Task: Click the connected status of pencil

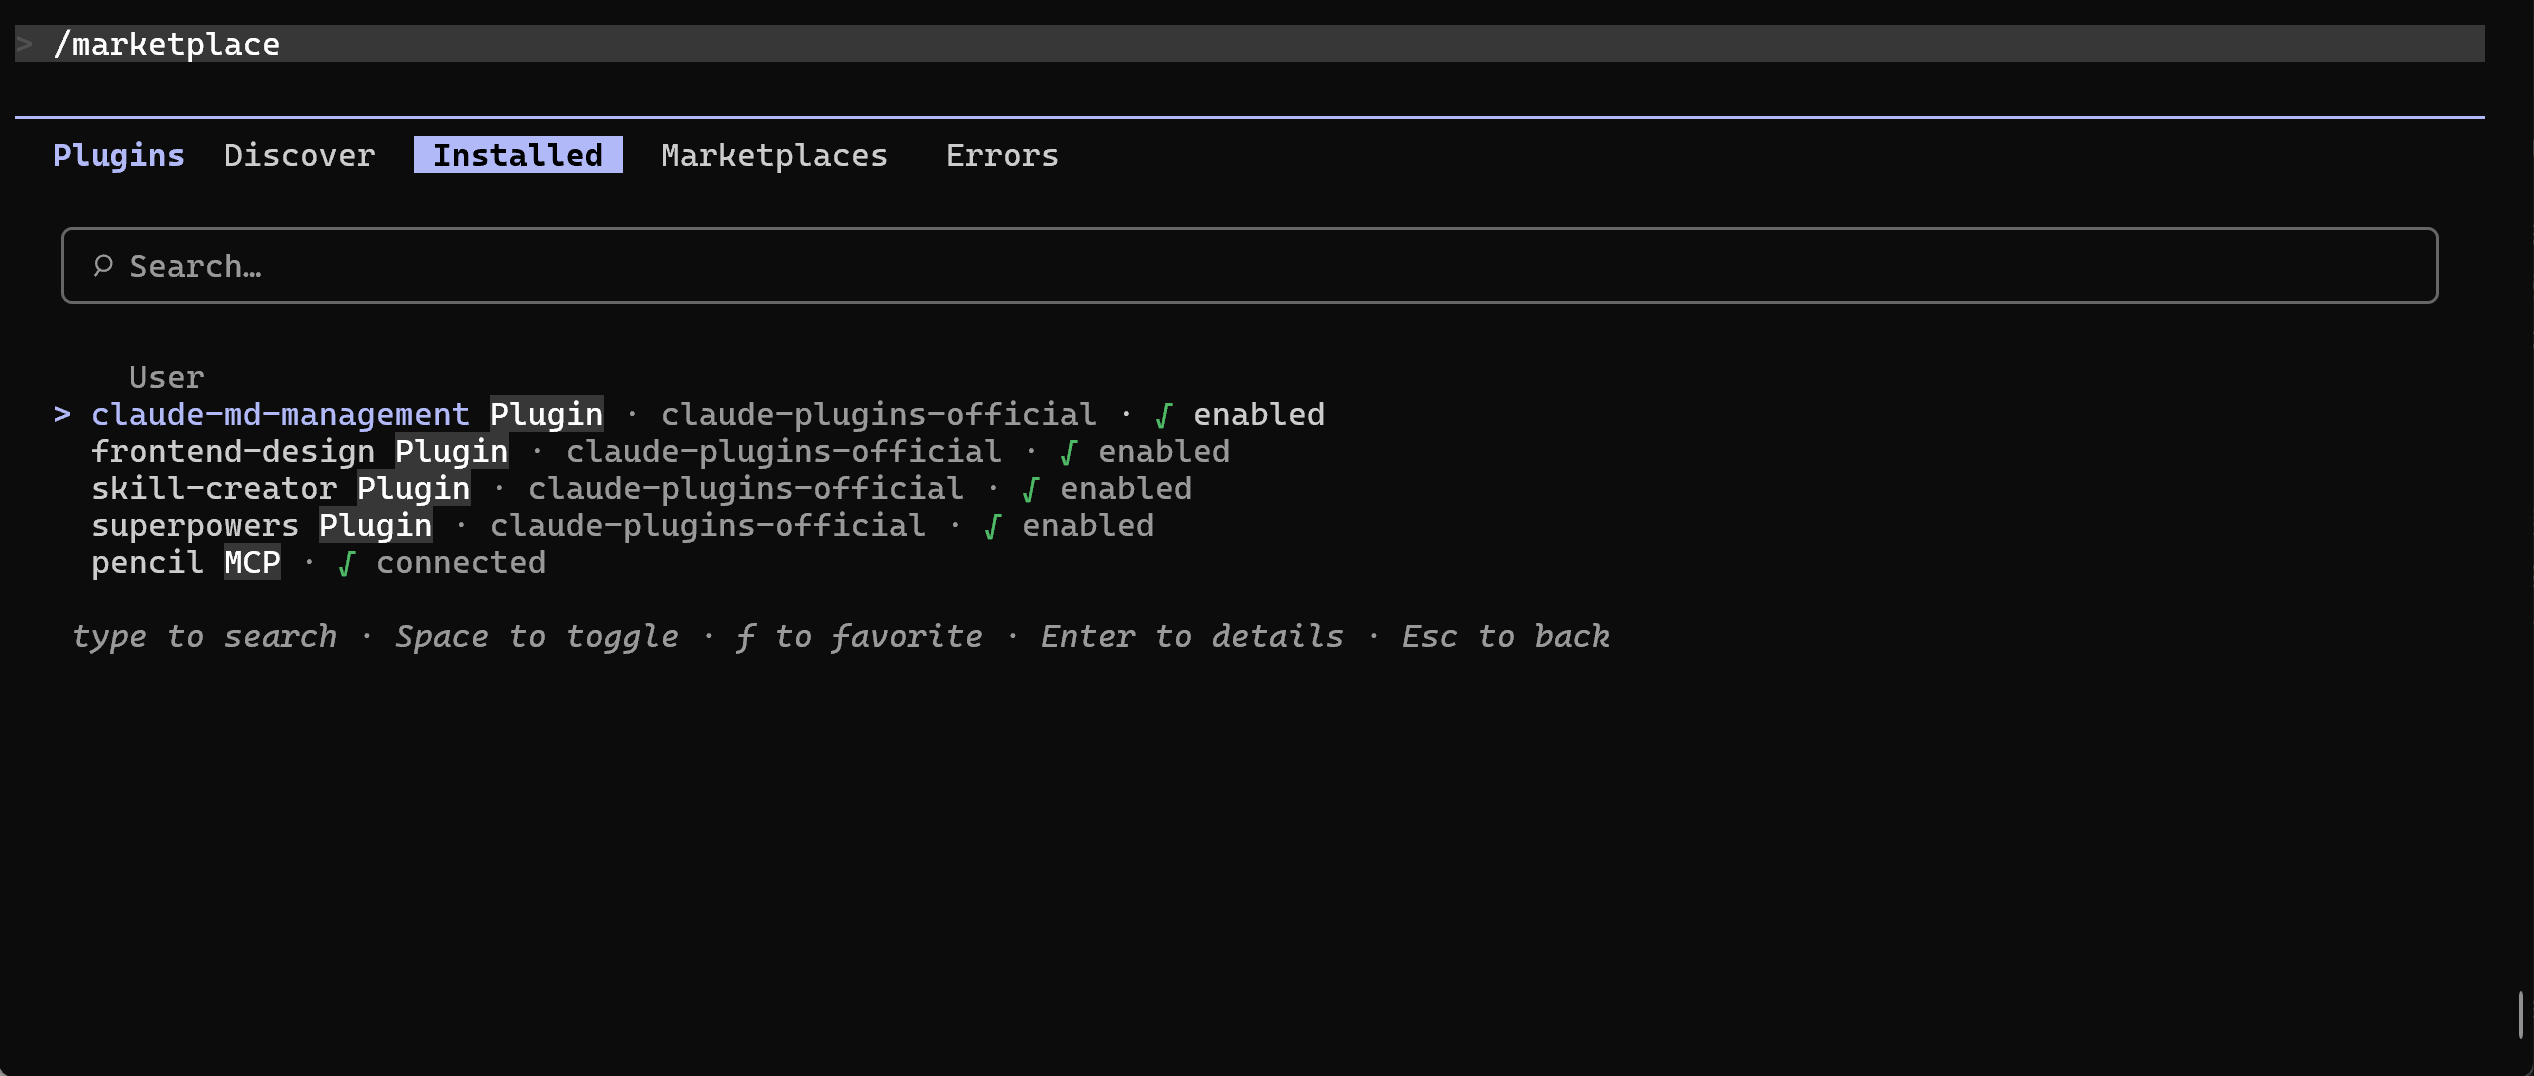Action: pyautogui.click(x=461, y=563)
